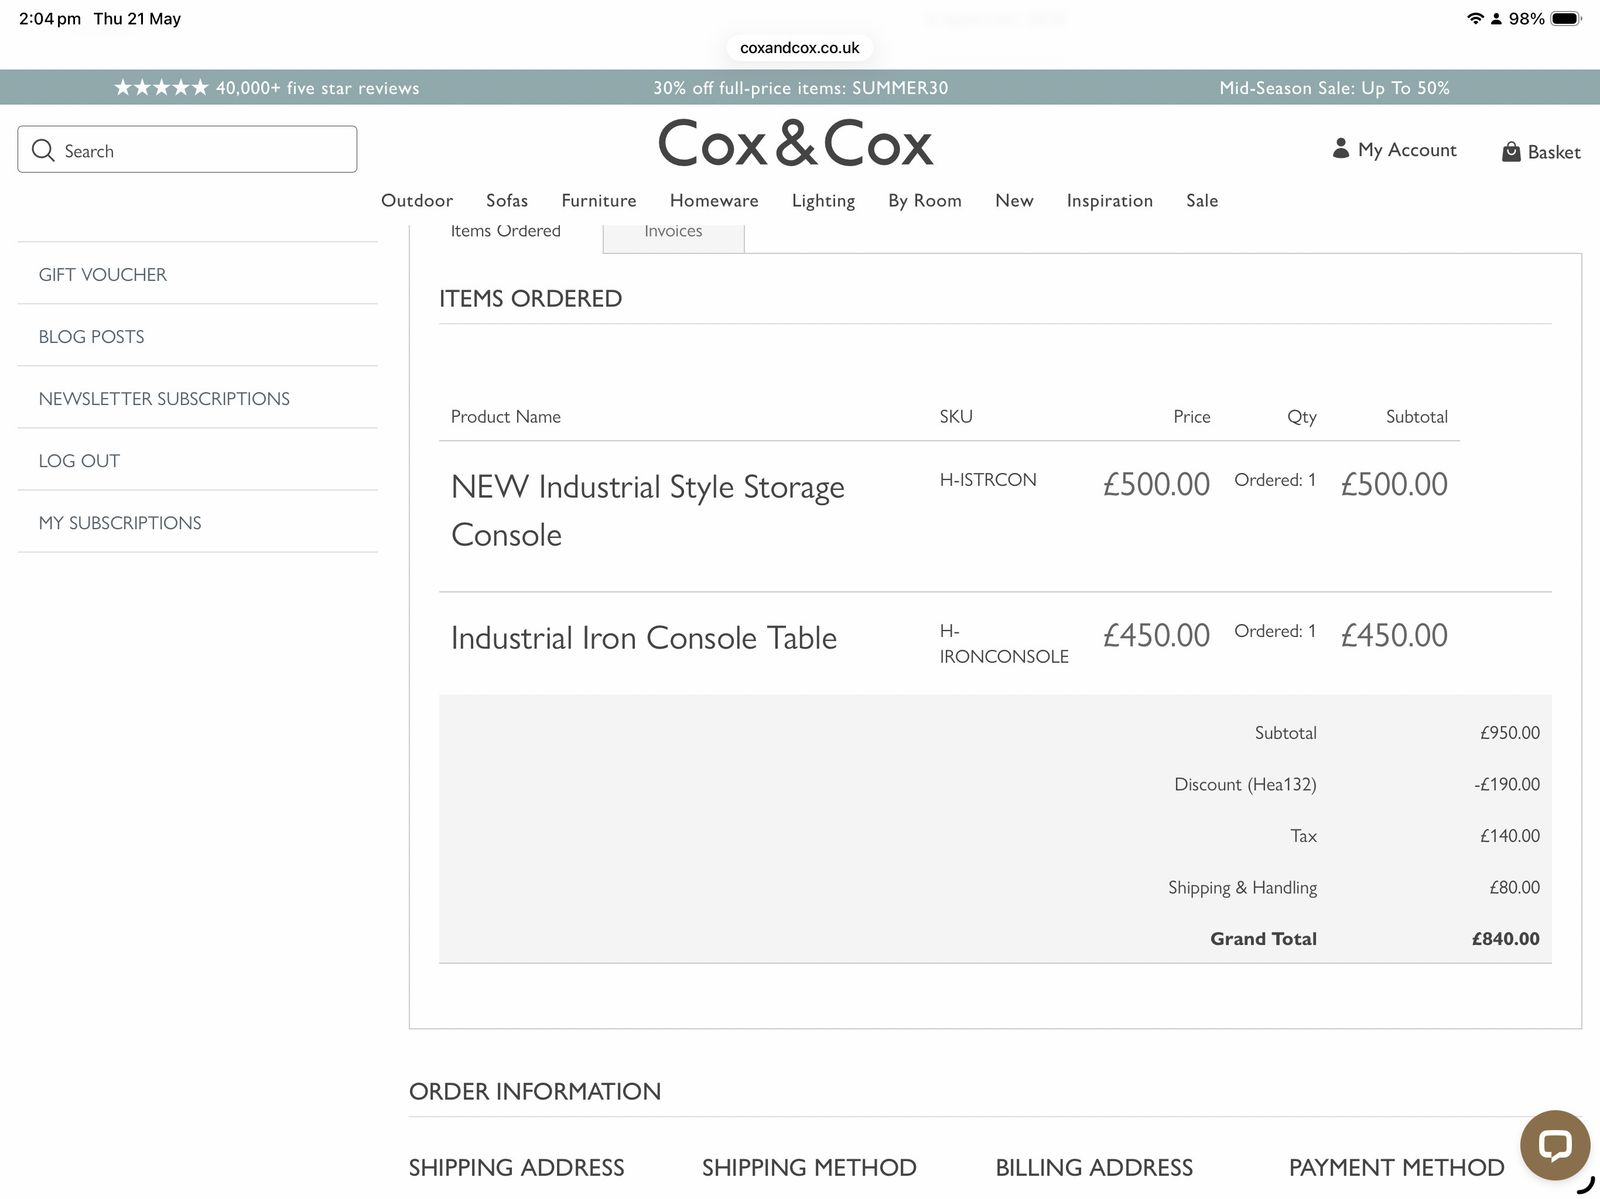Image resolution: width=1600 pixels, height=1199 pixels.
Task: Click the H-IRONCONSOLE SKU cell
Action: click(1004, 643)
